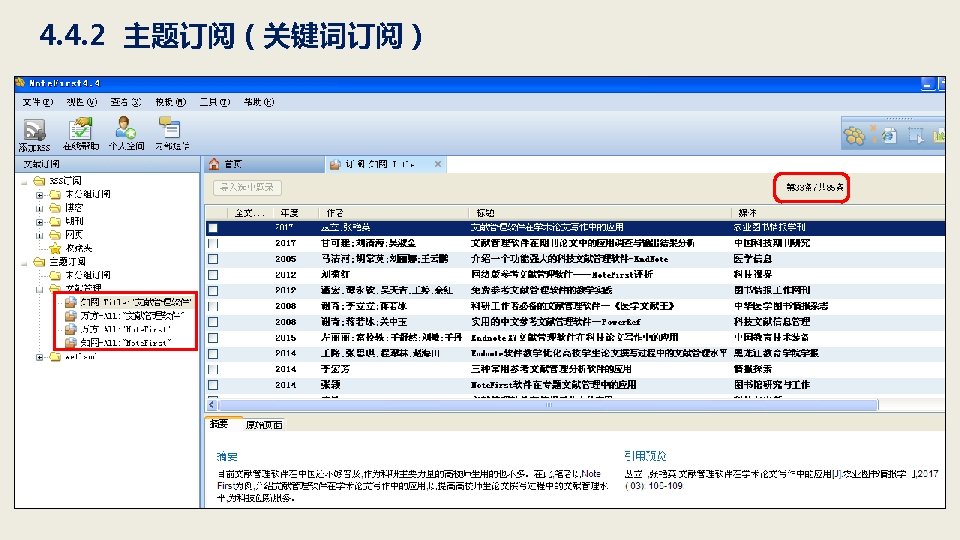Expand the wellsml tree node
The image size is (960, 540).
click(40, 357)
